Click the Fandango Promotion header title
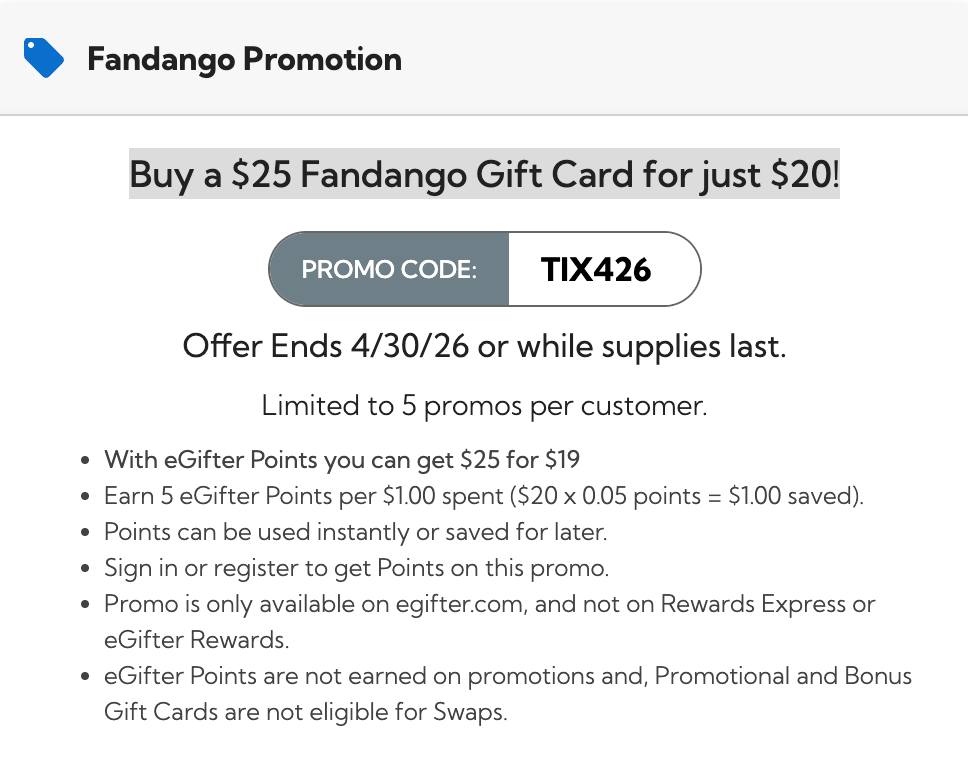 click(244, 59)
